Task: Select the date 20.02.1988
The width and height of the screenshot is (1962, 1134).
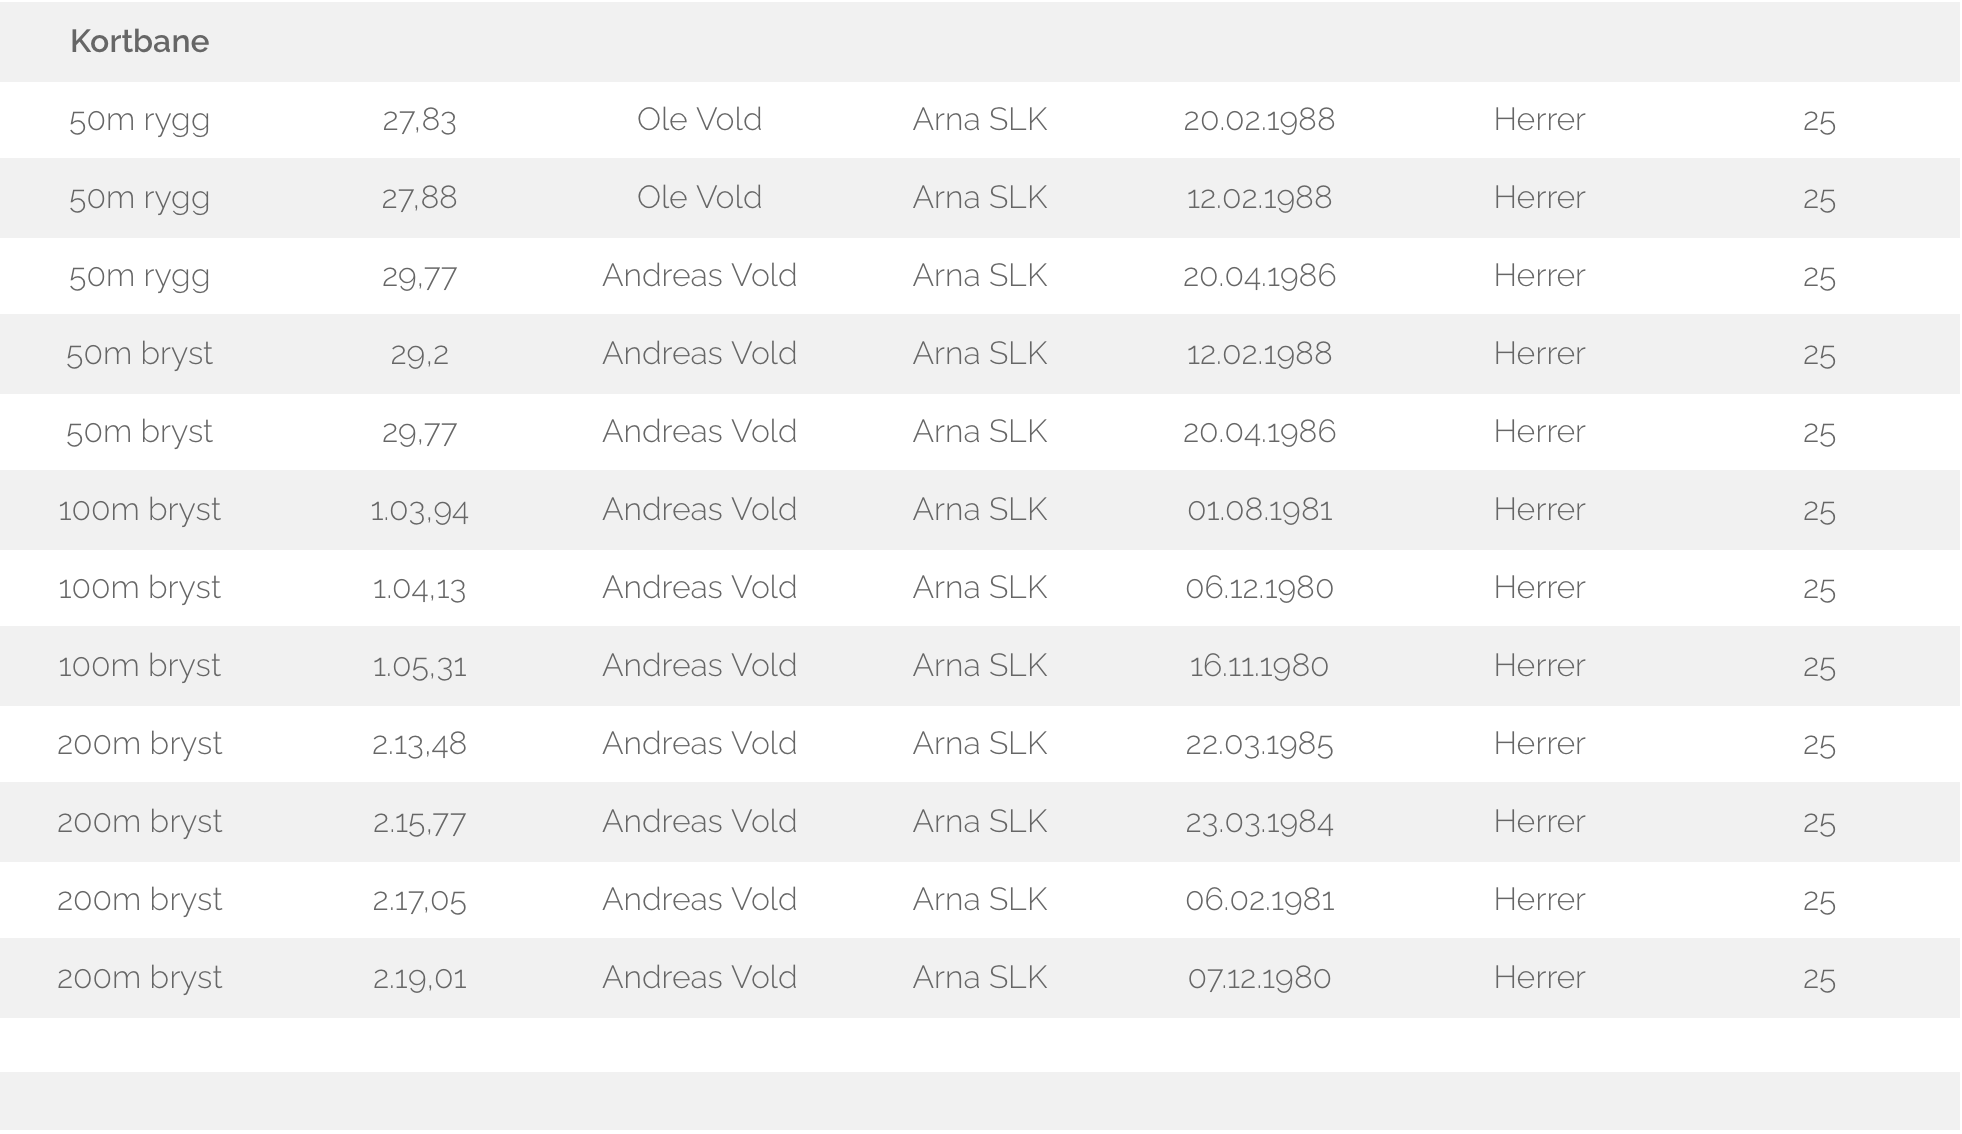Action: point(1259,120)
